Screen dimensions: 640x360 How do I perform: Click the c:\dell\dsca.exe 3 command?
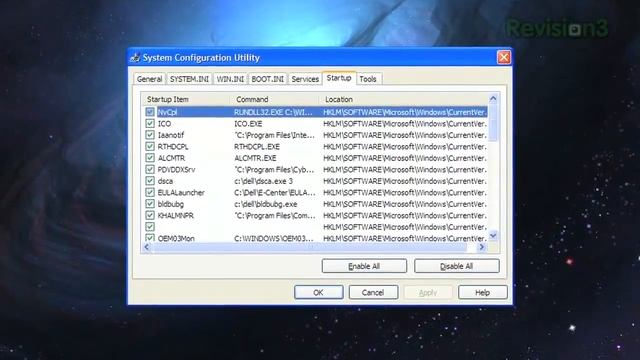click(x=263, y=181)
